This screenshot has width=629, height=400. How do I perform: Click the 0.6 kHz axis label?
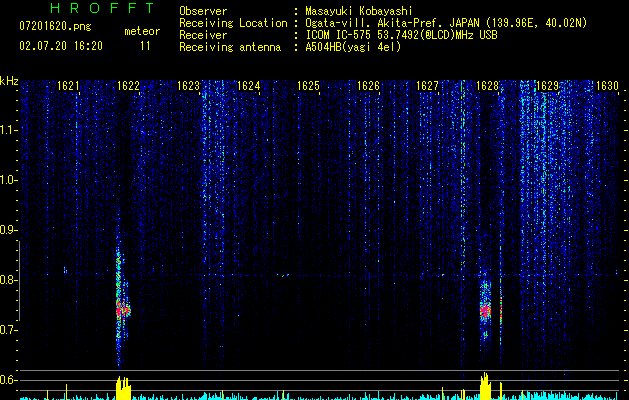pyautogui.click(x=8, y=380)
